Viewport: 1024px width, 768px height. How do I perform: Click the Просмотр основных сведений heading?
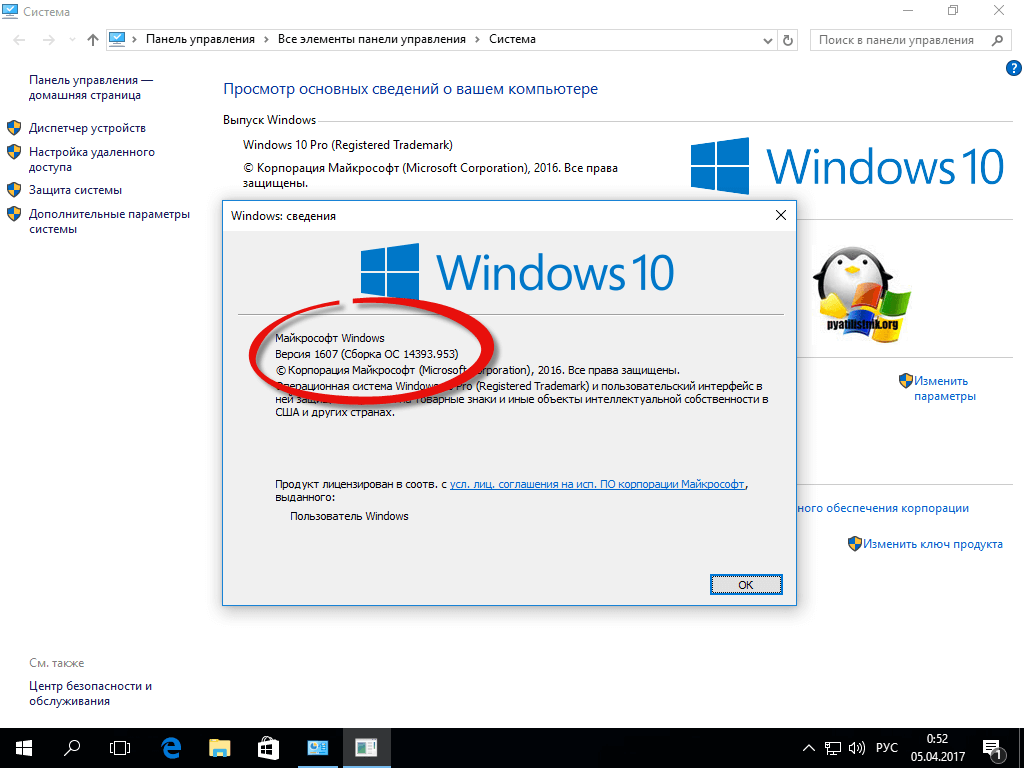point(410,89)
